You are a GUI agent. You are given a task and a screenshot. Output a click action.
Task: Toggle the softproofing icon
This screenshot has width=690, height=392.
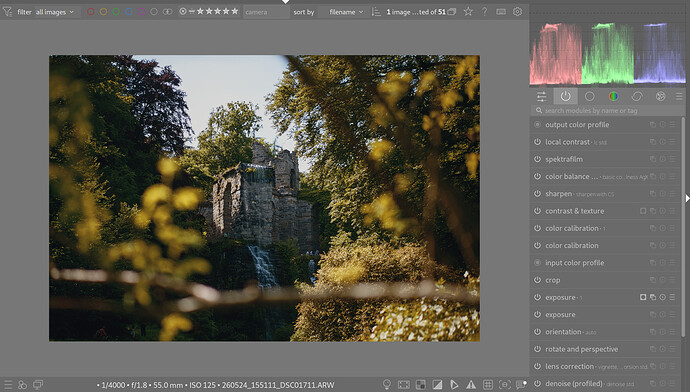click(454, 385)
